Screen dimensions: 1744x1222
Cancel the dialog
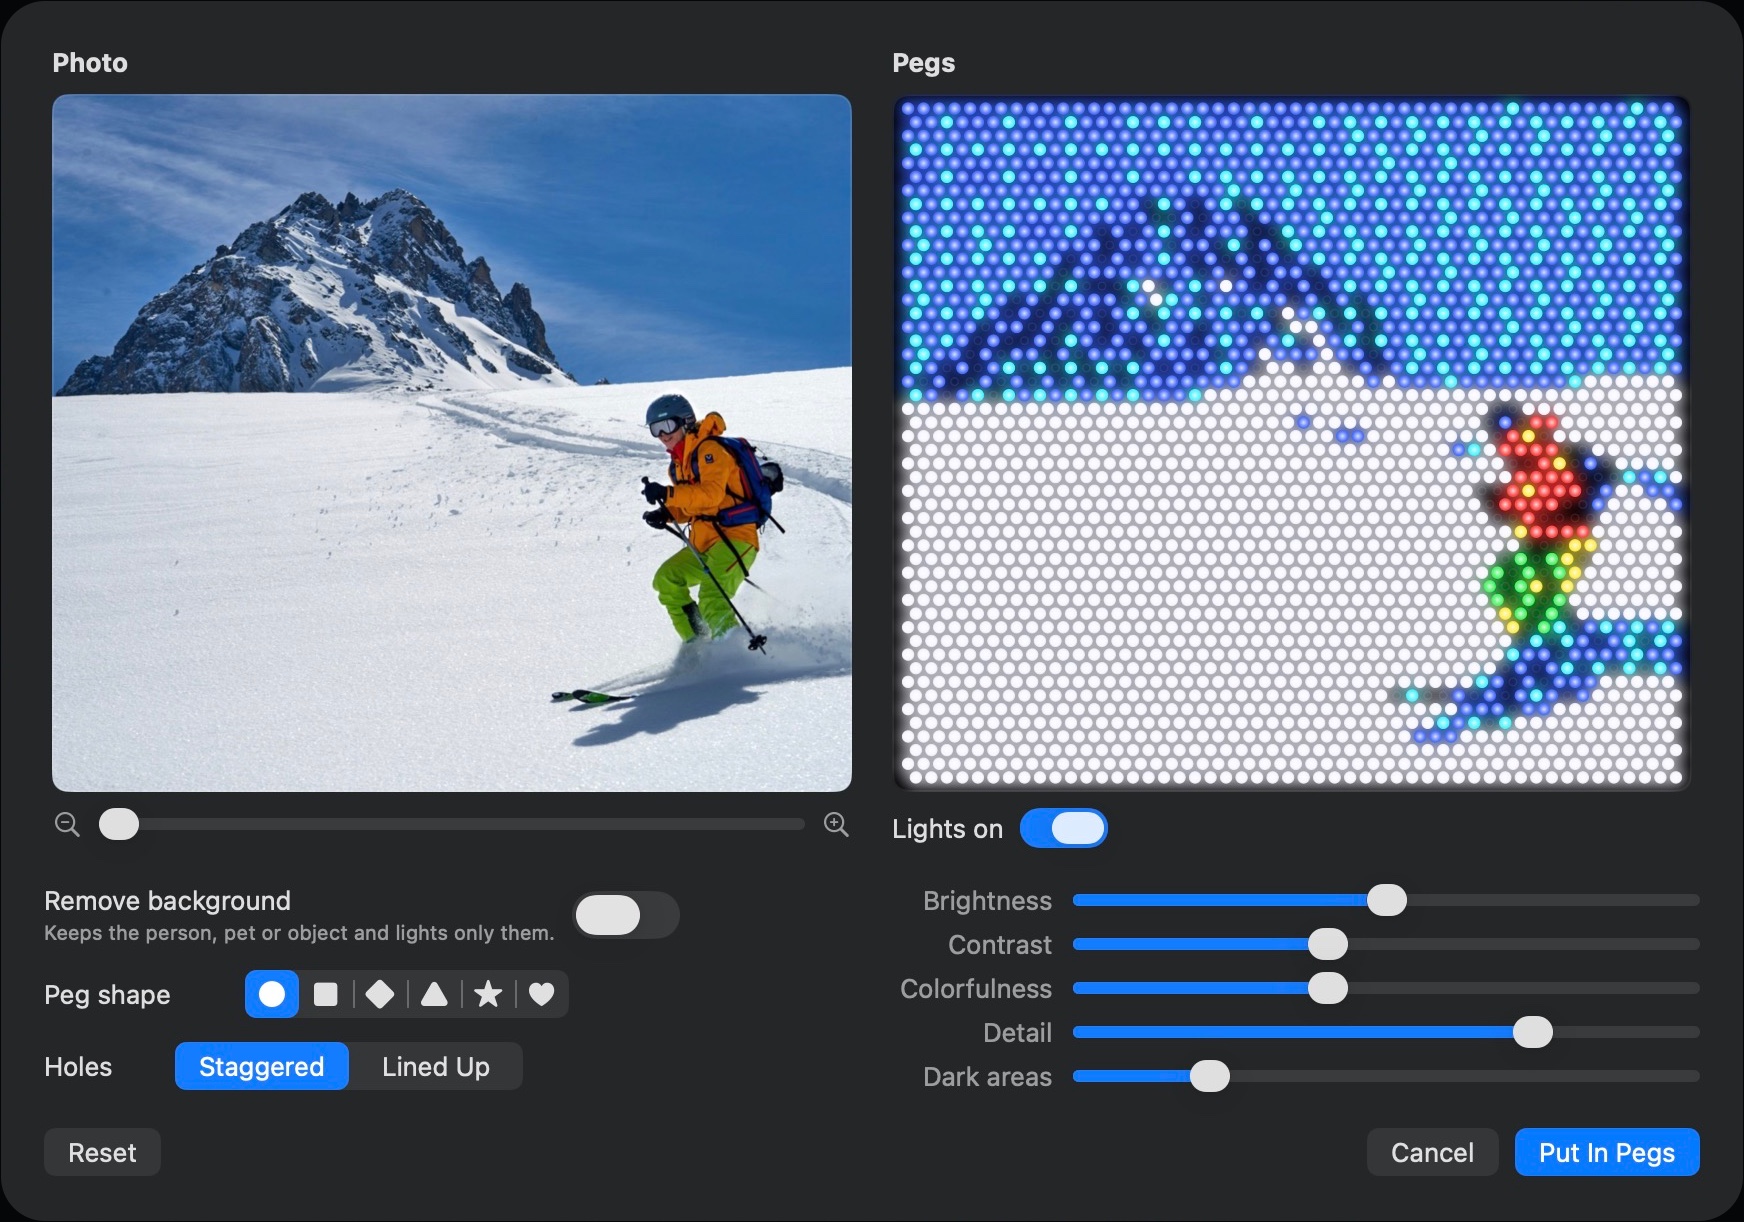click(1432, 1152)
